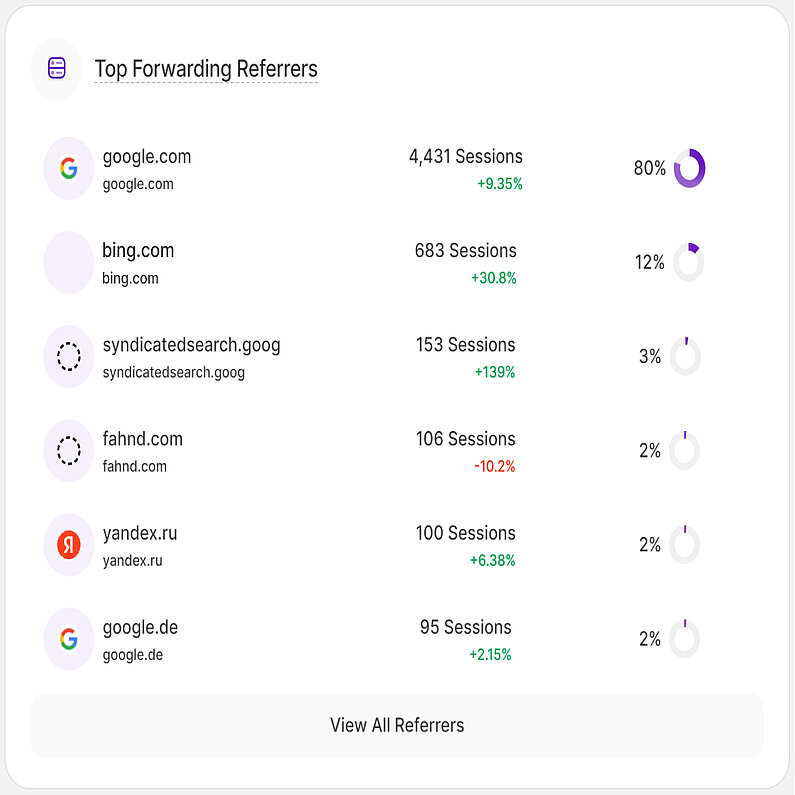Click the Google logo for google.de
This screenshot has width=795, height=795.
click(x=68, y=639)
